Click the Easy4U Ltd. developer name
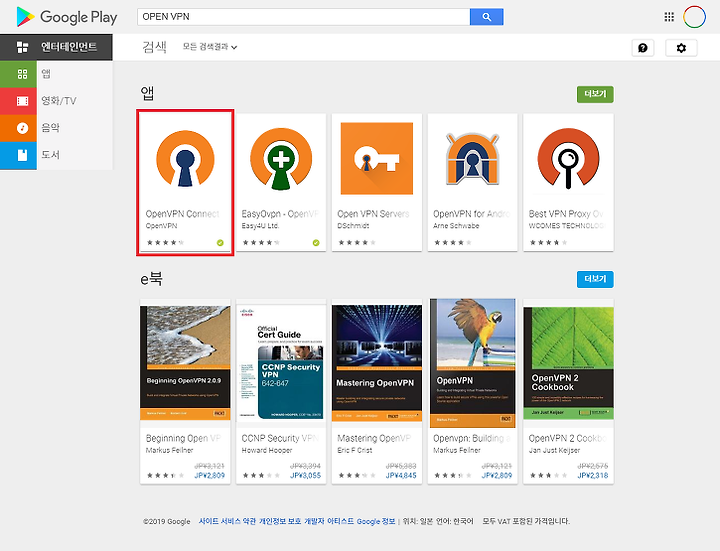This screenshot has width=720, height=551. [260, 226]
